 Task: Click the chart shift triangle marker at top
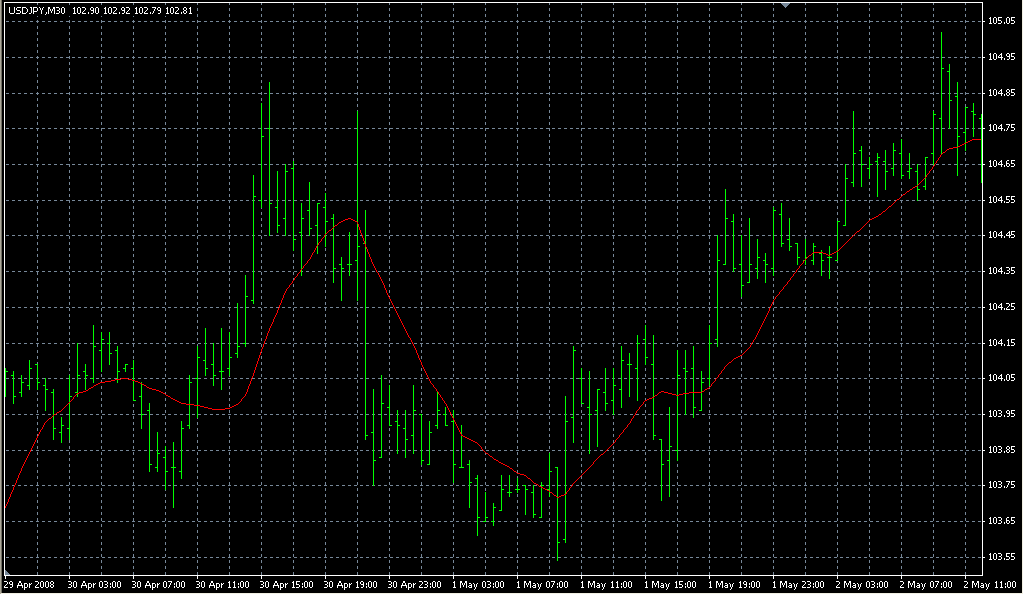(x=787, y=6)
